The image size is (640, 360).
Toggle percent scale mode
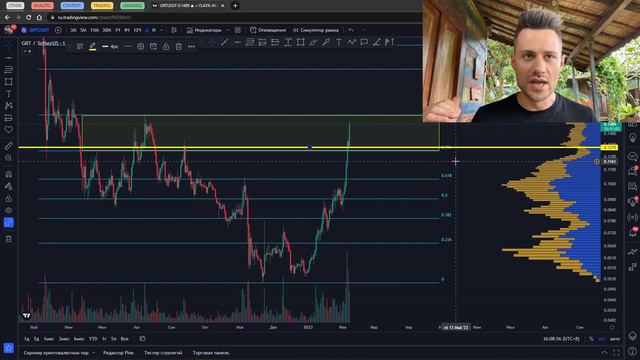pos(591,339)
